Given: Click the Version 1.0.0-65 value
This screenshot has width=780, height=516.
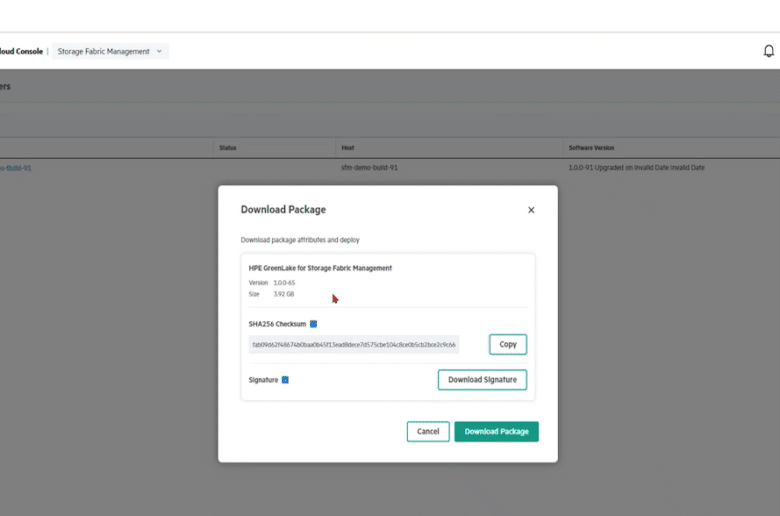Looking at the screenshot, I should 284,283.
